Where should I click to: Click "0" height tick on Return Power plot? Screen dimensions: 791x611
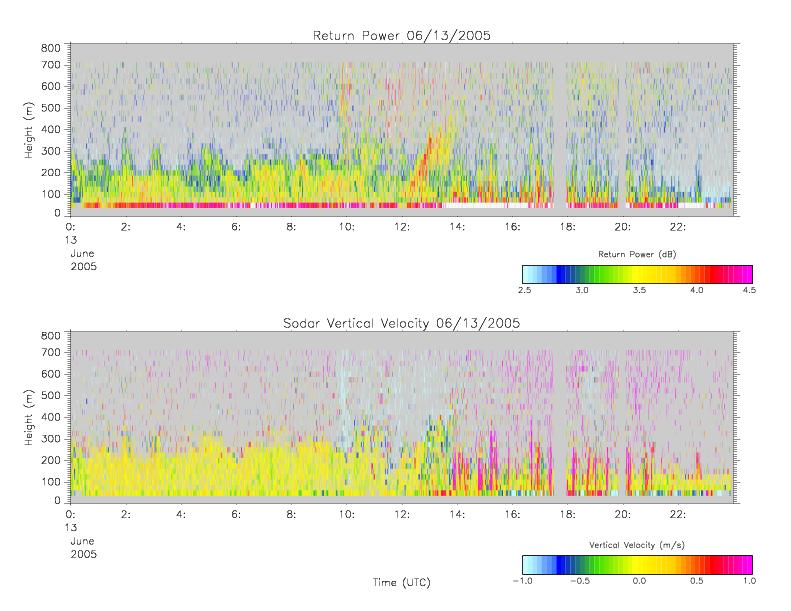58,213
